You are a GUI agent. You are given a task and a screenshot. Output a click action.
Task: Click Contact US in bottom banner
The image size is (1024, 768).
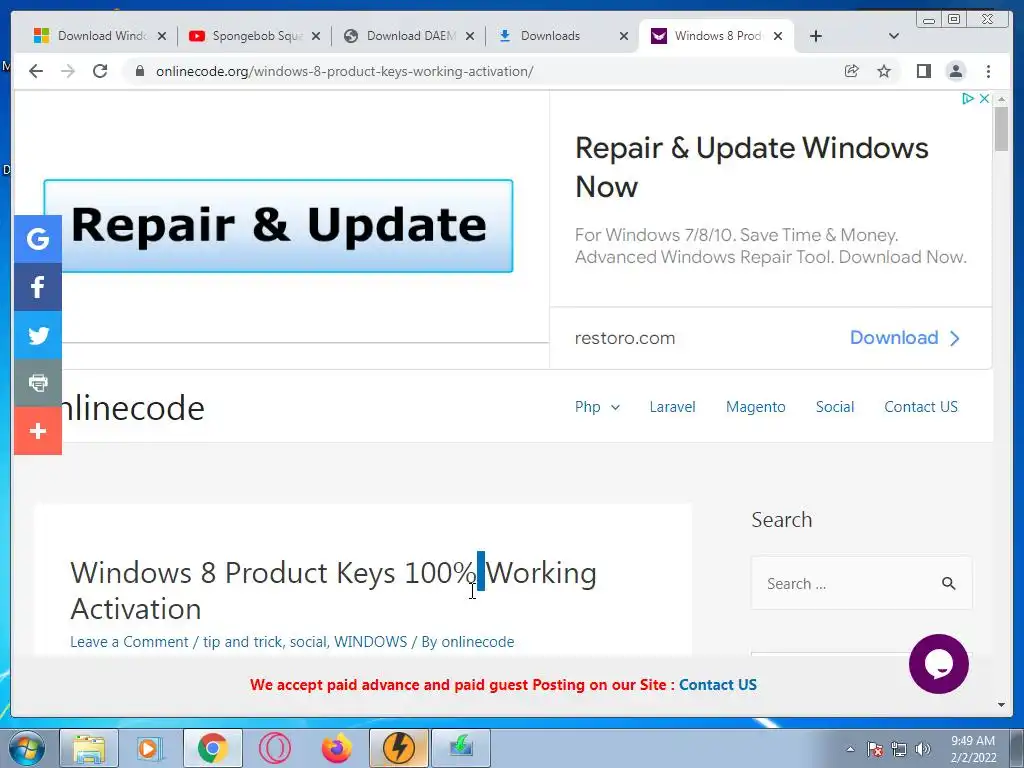click(x=718, y=684)
